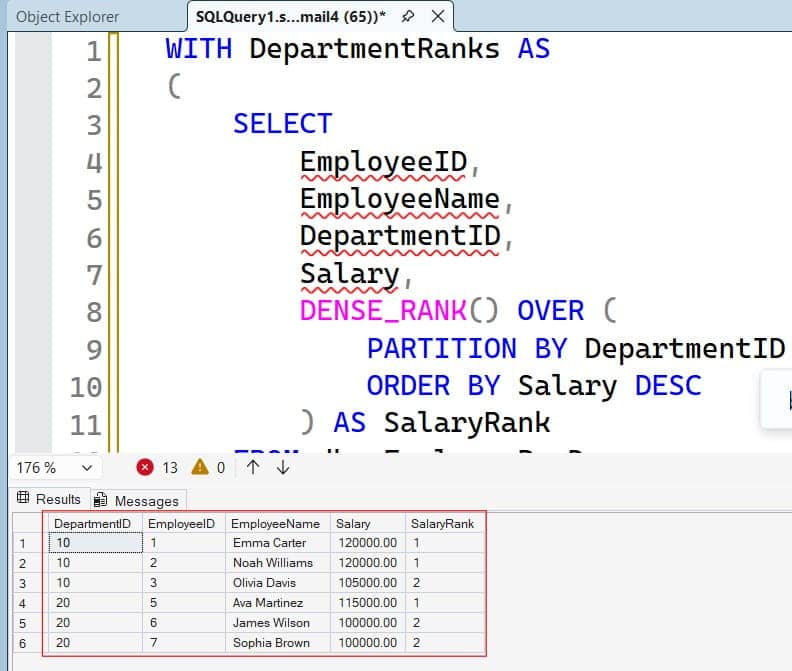792x671 pixels.
Task: Click ORDER BY on line 10
Action: click(433, 386)
